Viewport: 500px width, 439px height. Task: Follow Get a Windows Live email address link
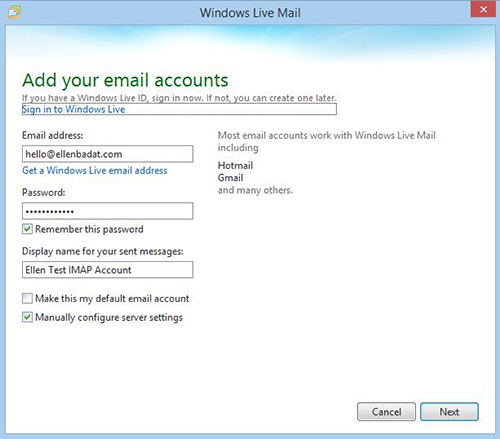95,170
